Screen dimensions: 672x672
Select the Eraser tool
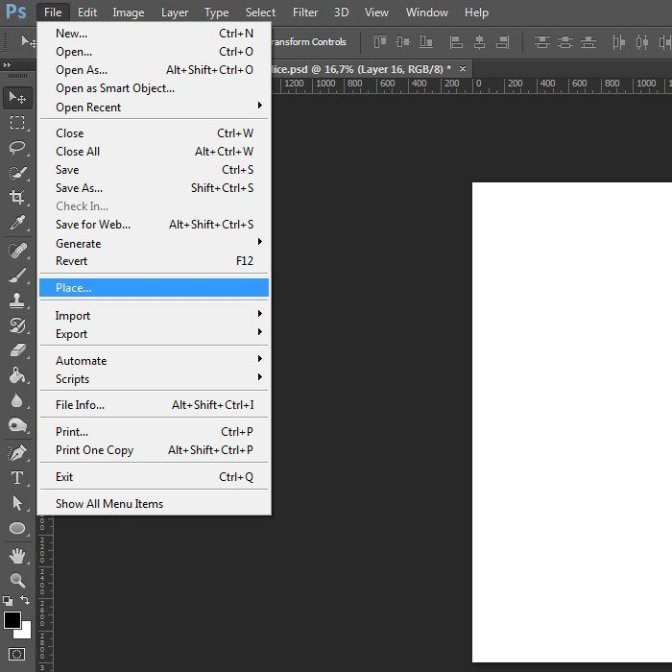(x=17, y=351)
